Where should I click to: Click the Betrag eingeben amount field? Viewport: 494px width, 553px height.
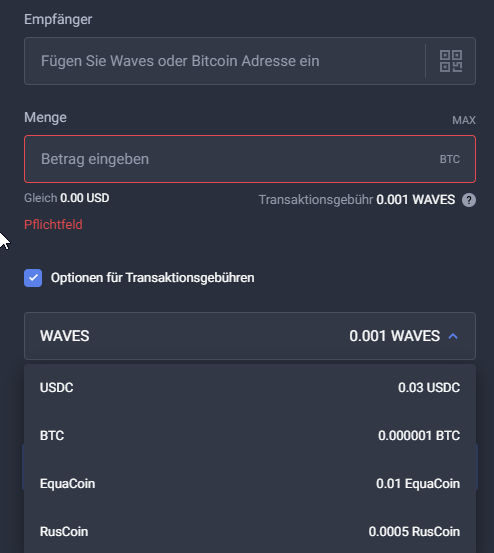click(250, 159)
